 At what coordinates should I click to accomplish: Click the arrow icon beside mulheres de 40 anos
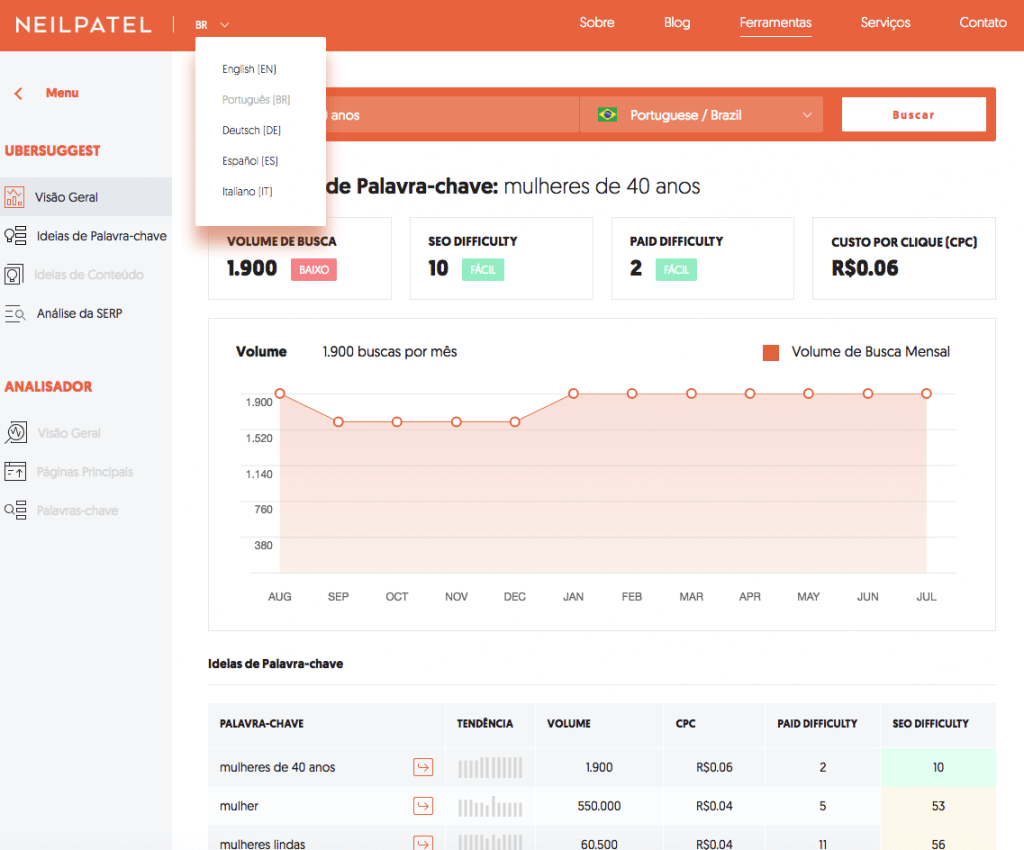pos(423,767)
